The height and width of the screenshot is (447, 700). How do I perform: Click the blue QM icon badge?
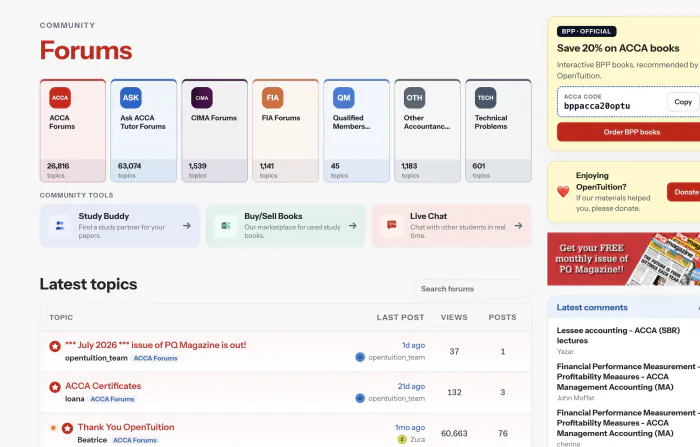click(x=344, y=98)
